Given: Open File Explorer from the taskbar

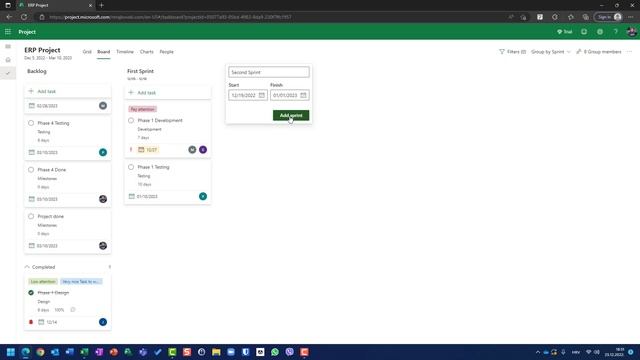Looking at the screenshot, I should click(x=216, y=352).
